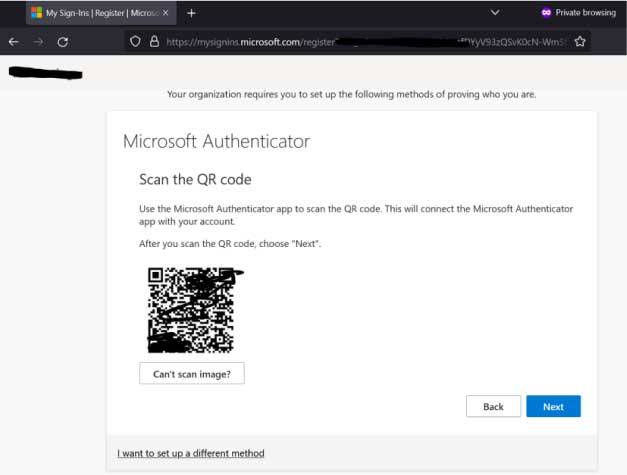Go back with the Back button

(x=493, y=406)
